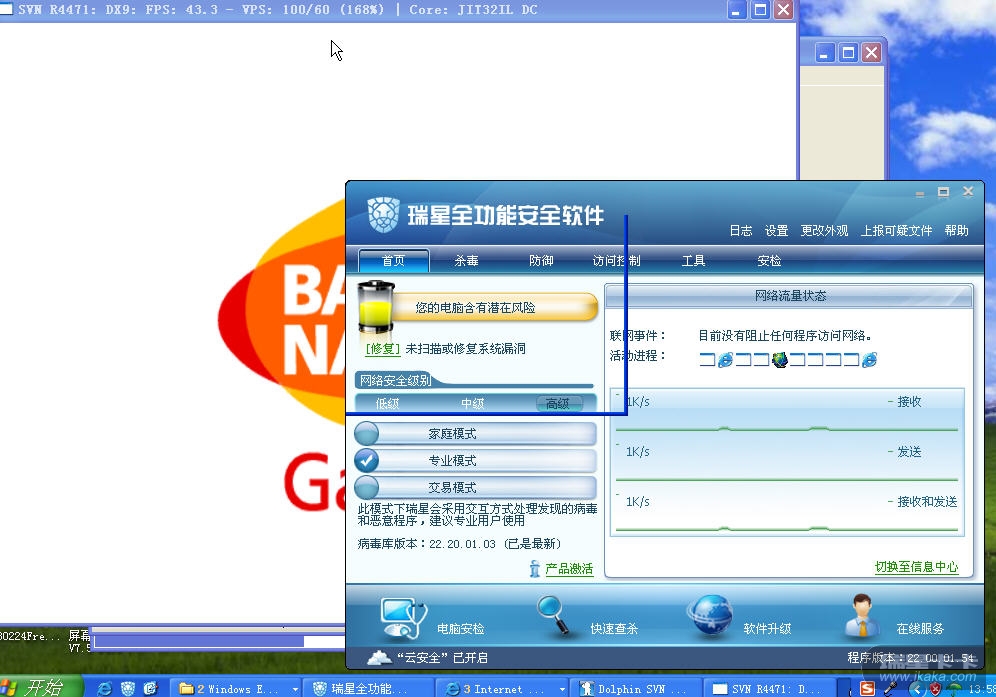Launch Internet Explorer from quick launch

pos(104,689)
